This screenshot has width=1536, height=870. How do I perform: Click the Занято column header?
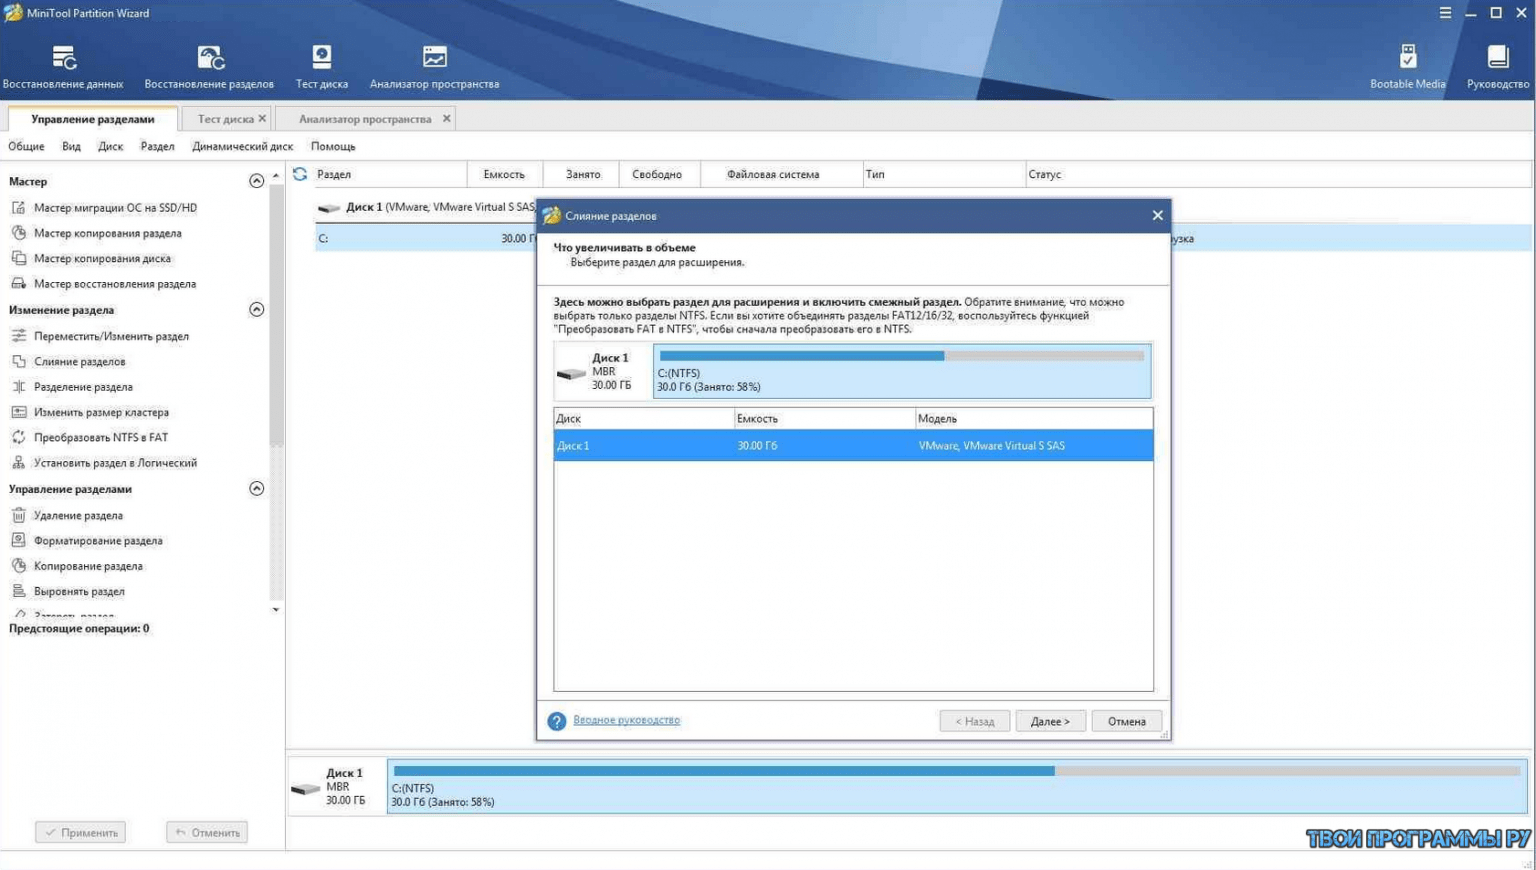583,174
